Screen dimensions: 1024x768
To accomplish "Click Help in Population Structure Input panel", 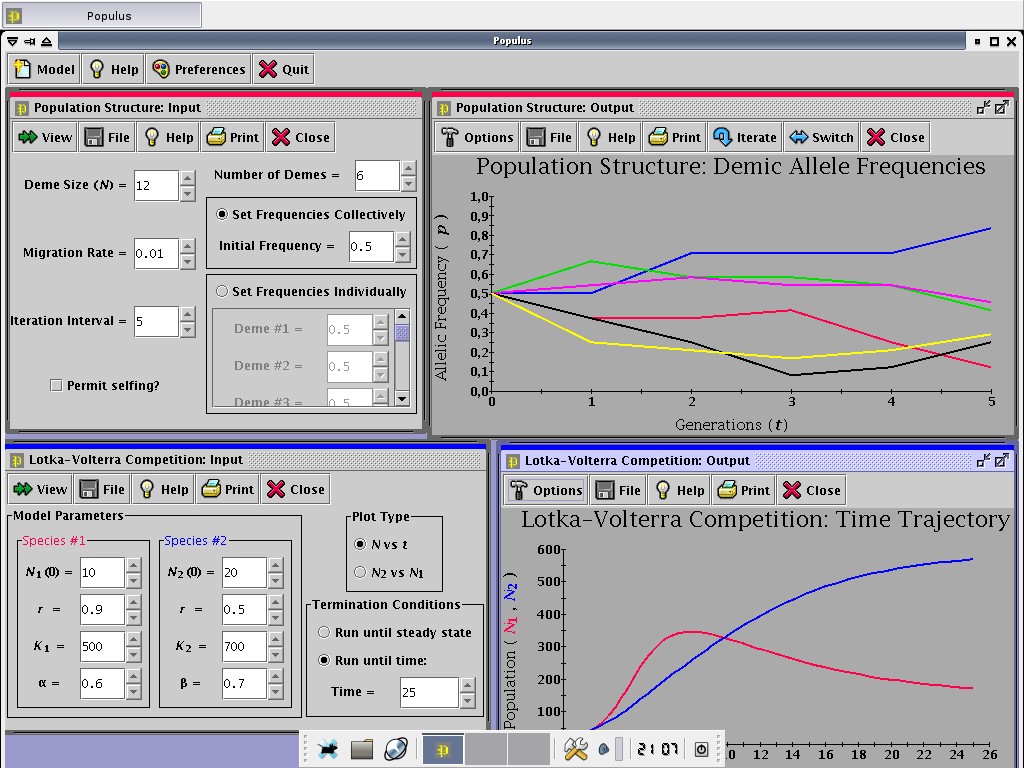I will click(168, 137).
